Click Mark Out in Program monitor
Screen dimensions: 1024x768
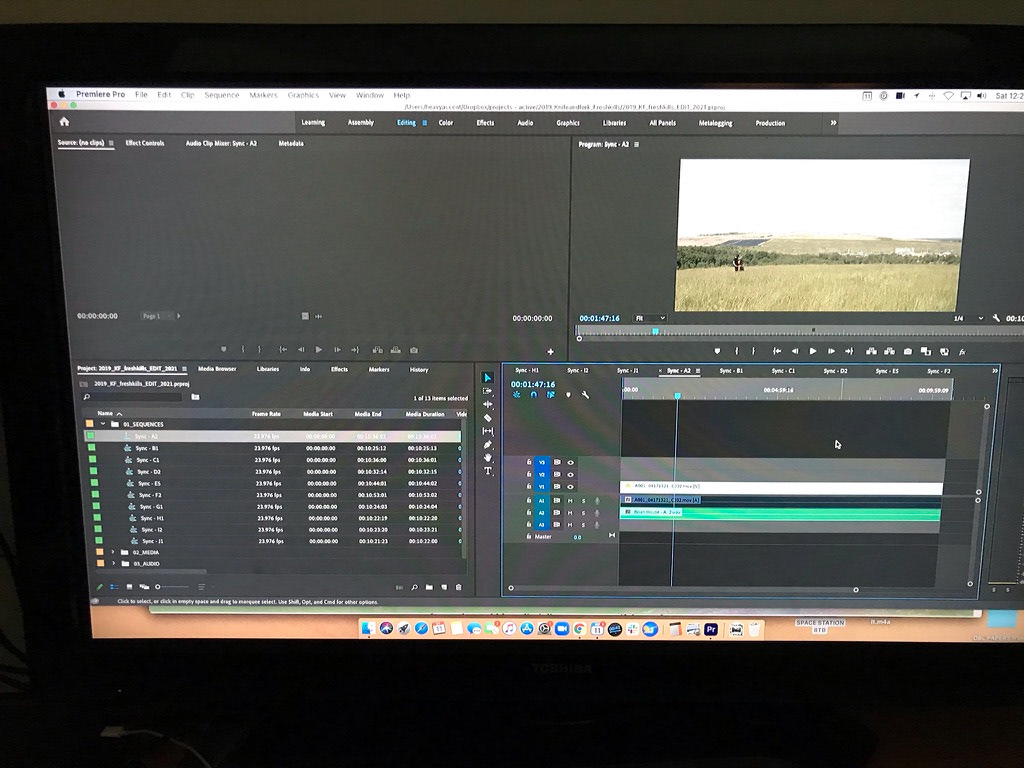753,351
